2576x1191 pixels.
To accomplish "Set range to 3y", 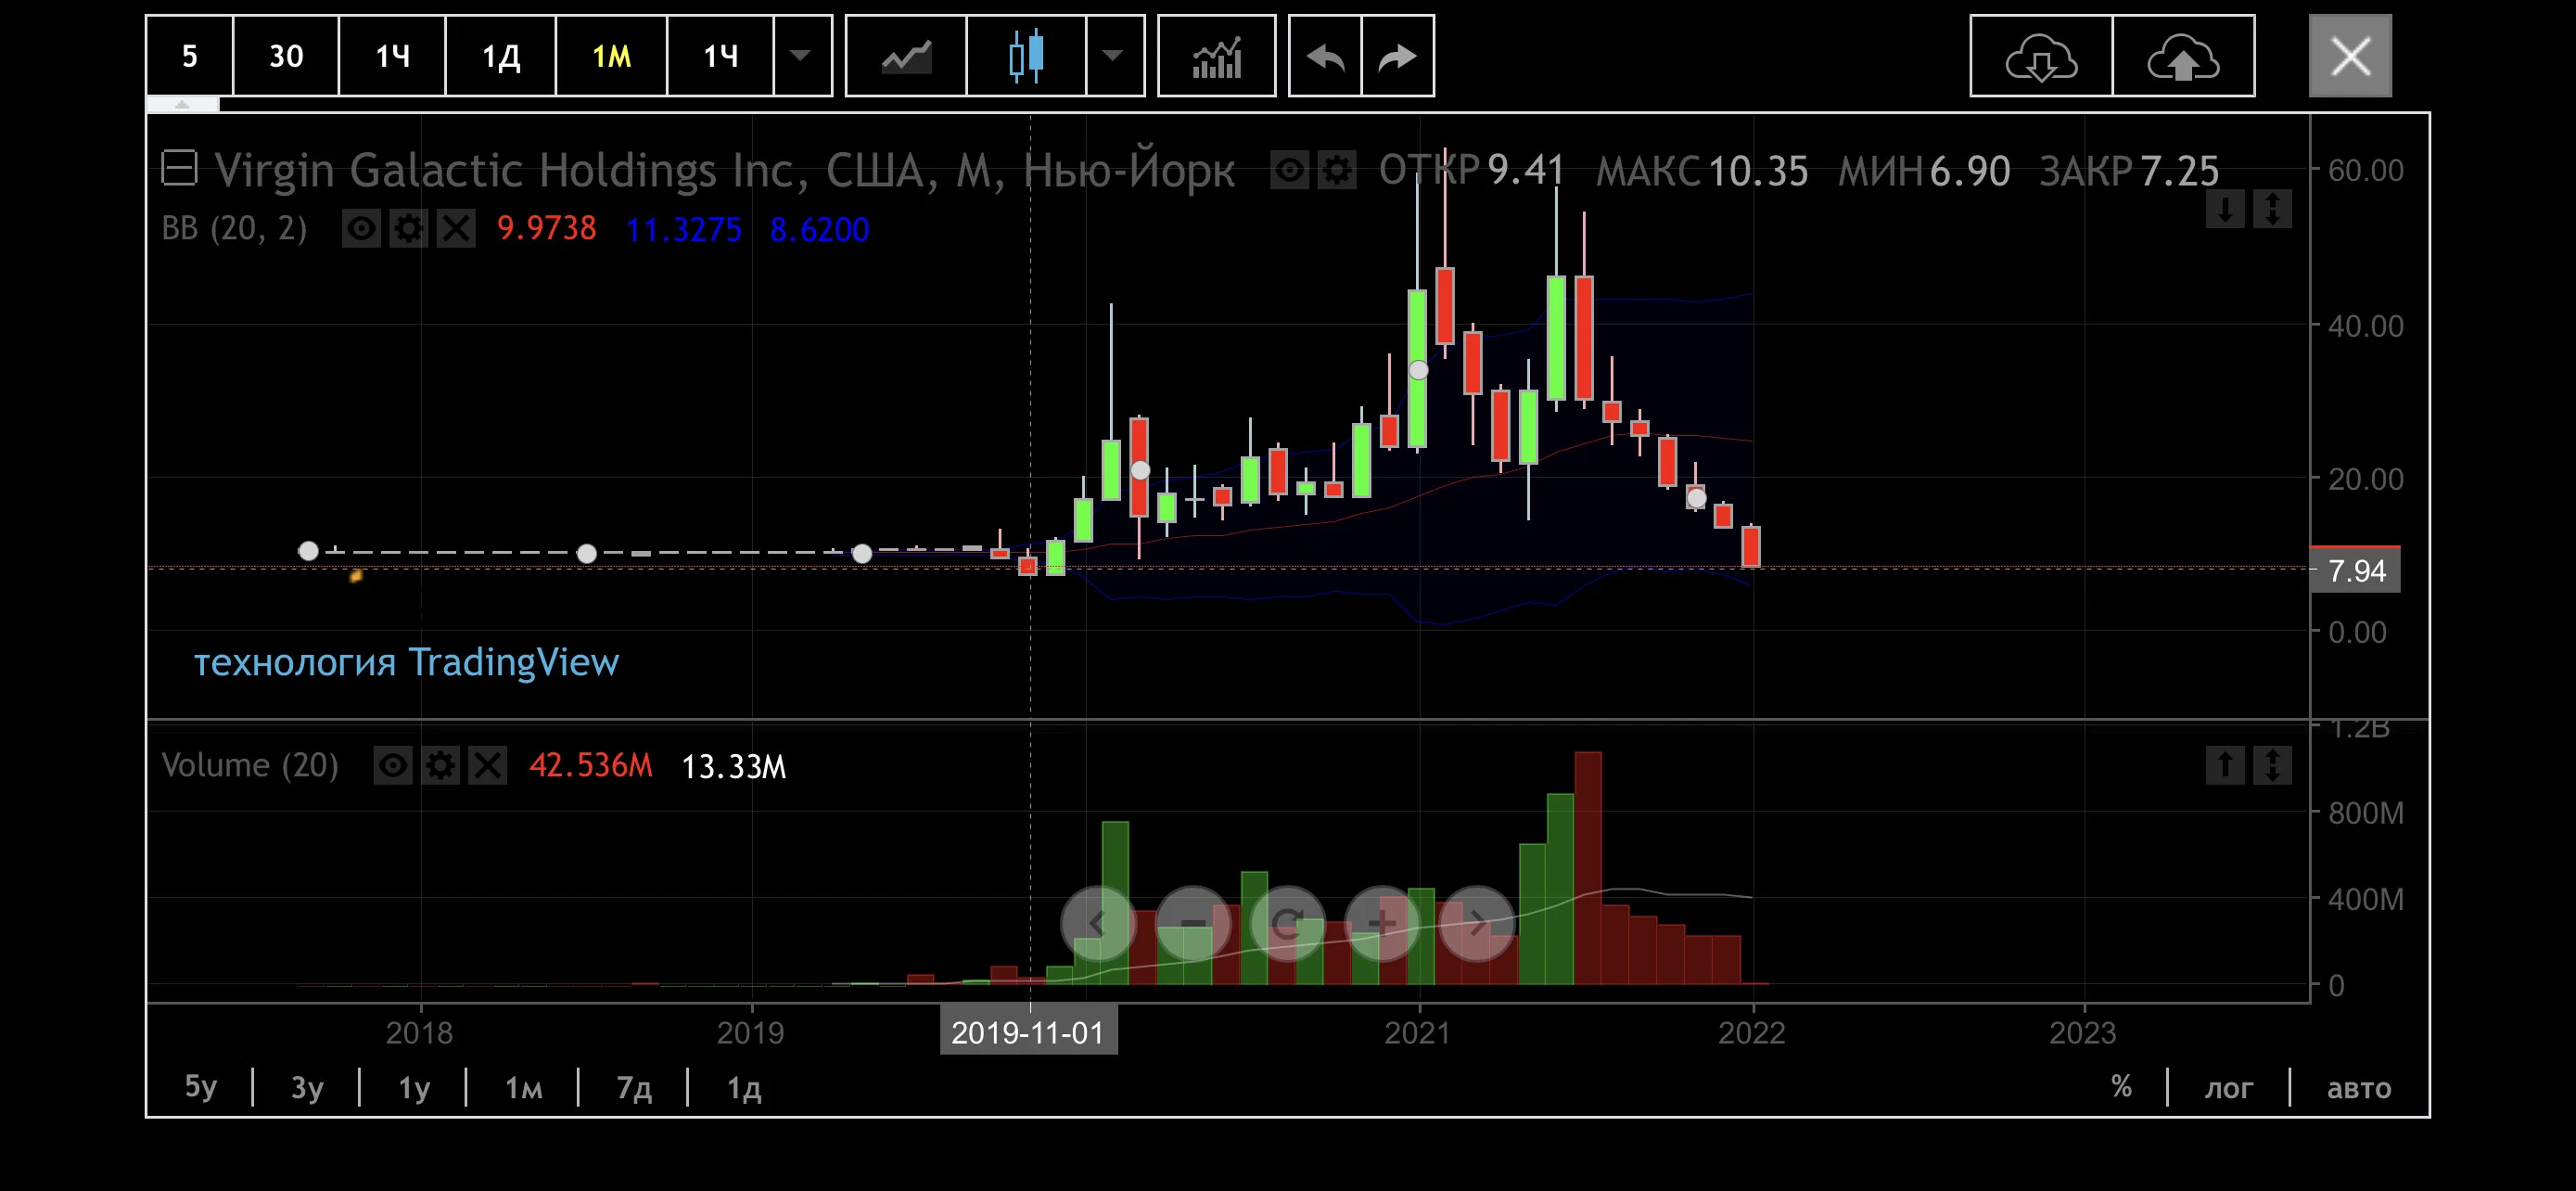I will tap(307, 1087).
